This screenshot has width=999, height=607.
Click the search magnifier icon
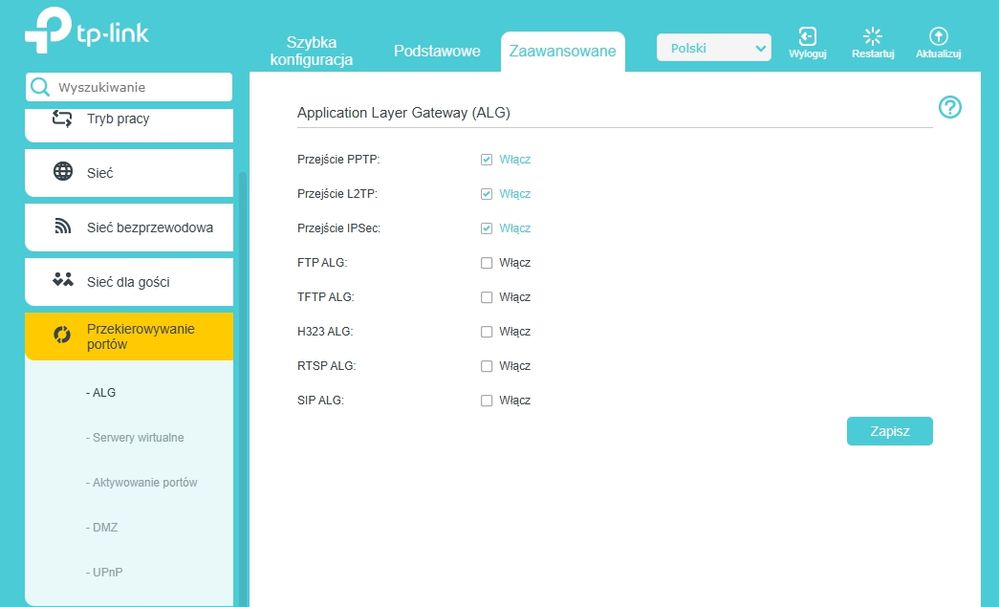pos(41,87)
